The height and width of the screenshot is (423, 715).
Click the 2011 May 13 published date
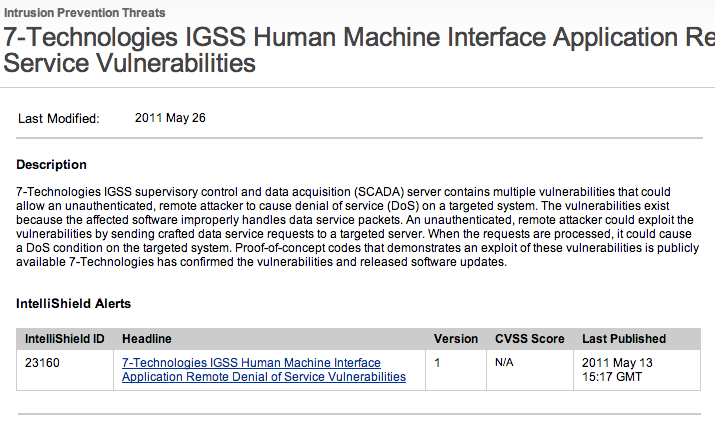tap(617, 363)
